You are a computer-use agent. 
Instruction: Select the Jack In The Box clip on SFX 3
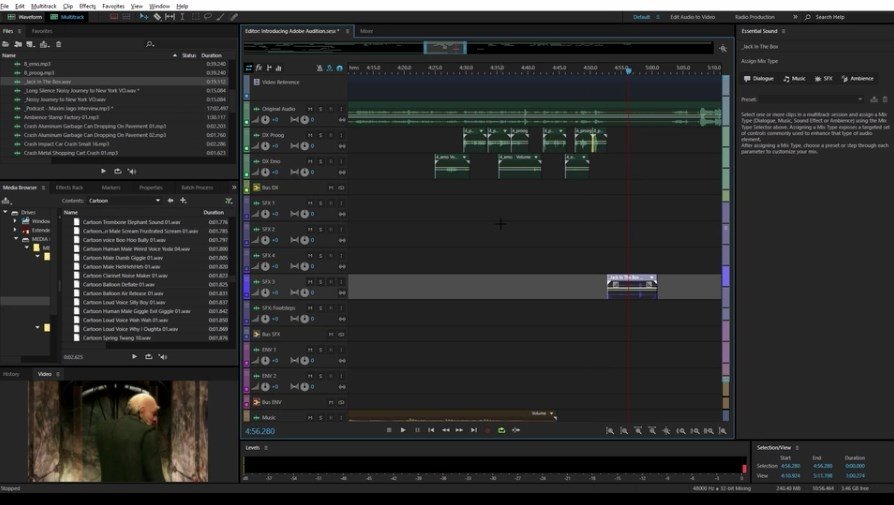pos(632,286)
